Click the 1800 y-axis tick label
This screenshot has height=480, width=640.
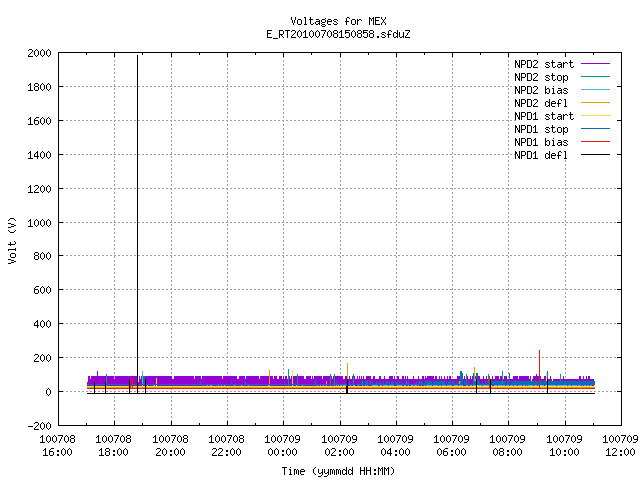coord(39,87)
